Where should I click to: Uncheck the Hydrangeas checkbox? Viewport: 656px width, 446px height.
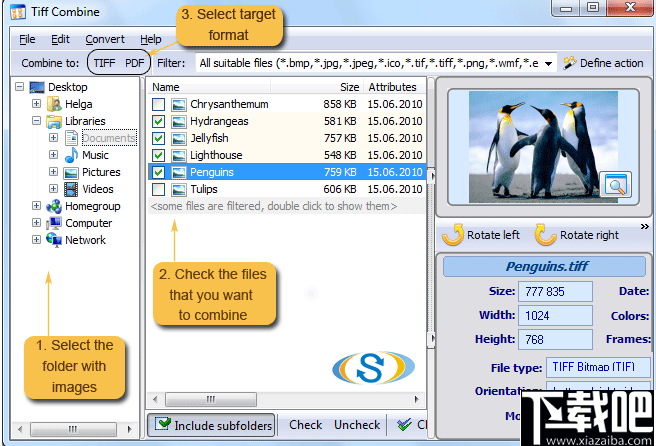coord(159,122)
